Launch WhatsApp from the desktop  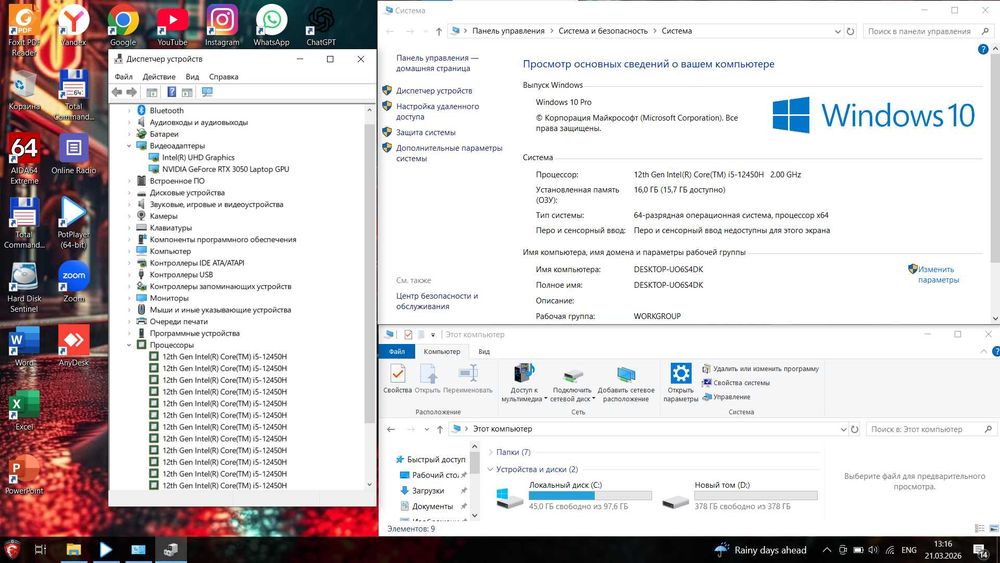(x=271, y=26)
